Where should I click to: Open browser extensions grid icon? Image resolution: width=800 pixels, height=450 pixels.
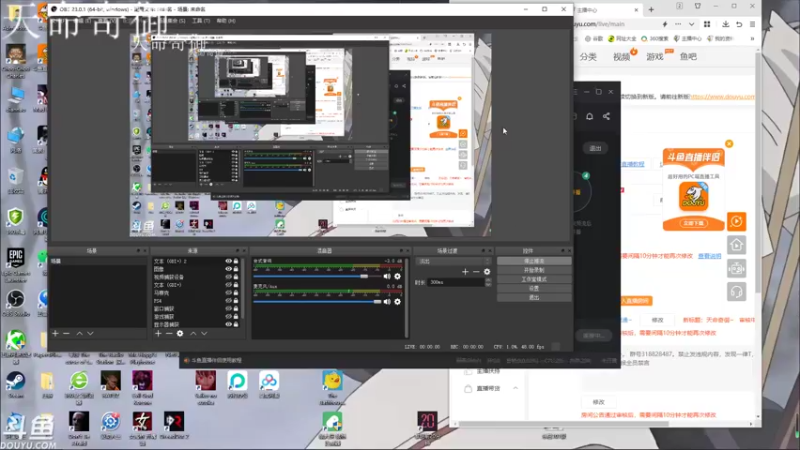707,24
